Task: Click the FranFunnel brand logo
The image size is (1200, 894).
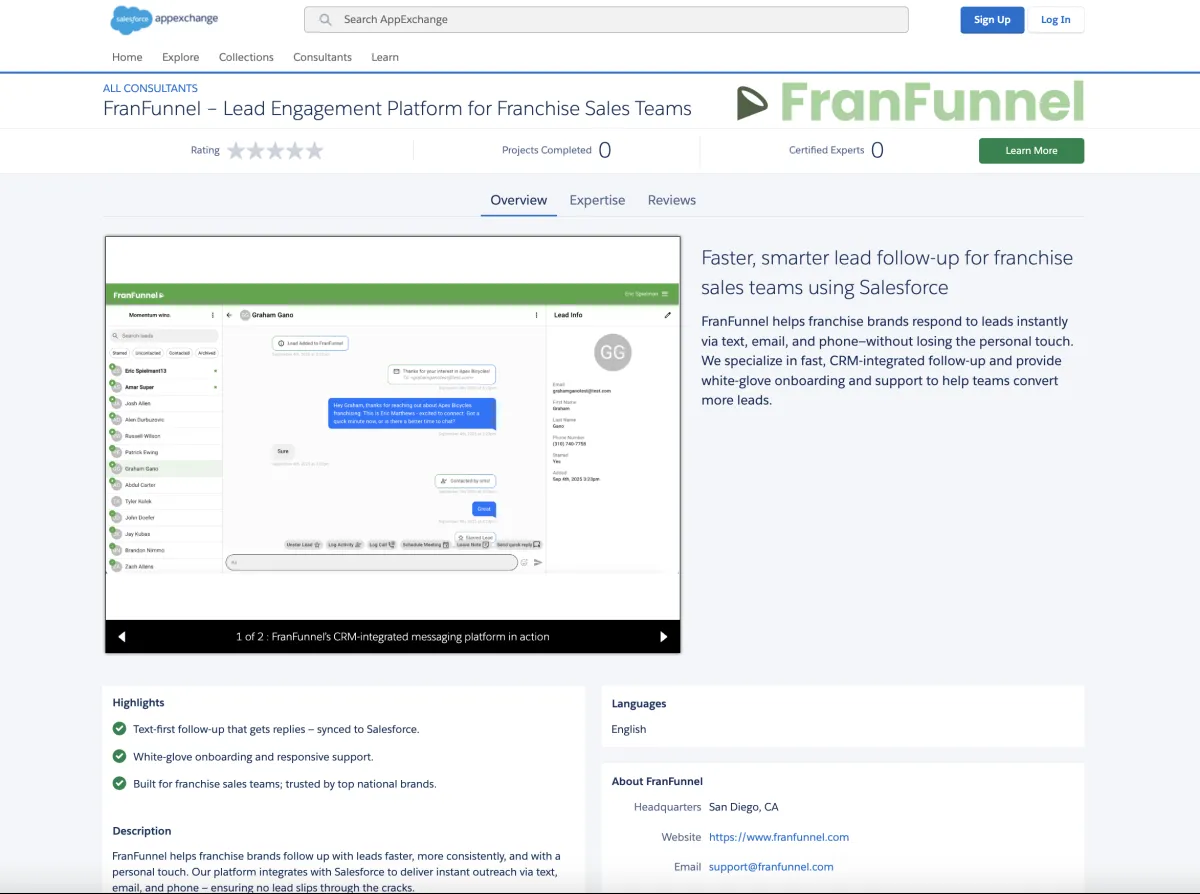Action: click(910, 101)
